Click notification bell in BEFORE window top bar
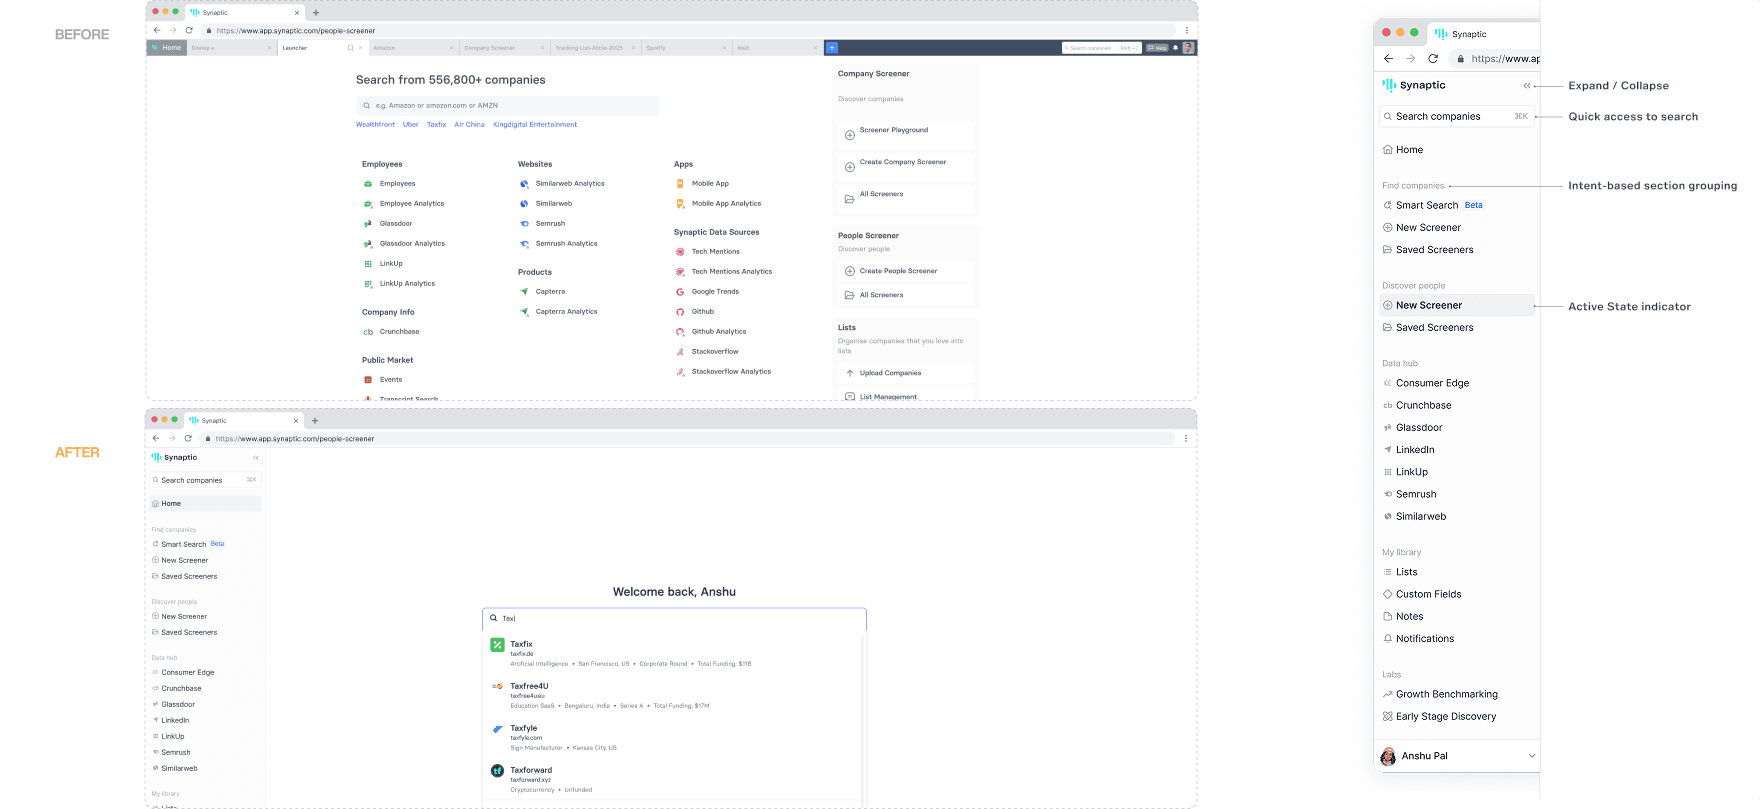This screenshot has width=1760, height=809. click(x=1176, y=48)
